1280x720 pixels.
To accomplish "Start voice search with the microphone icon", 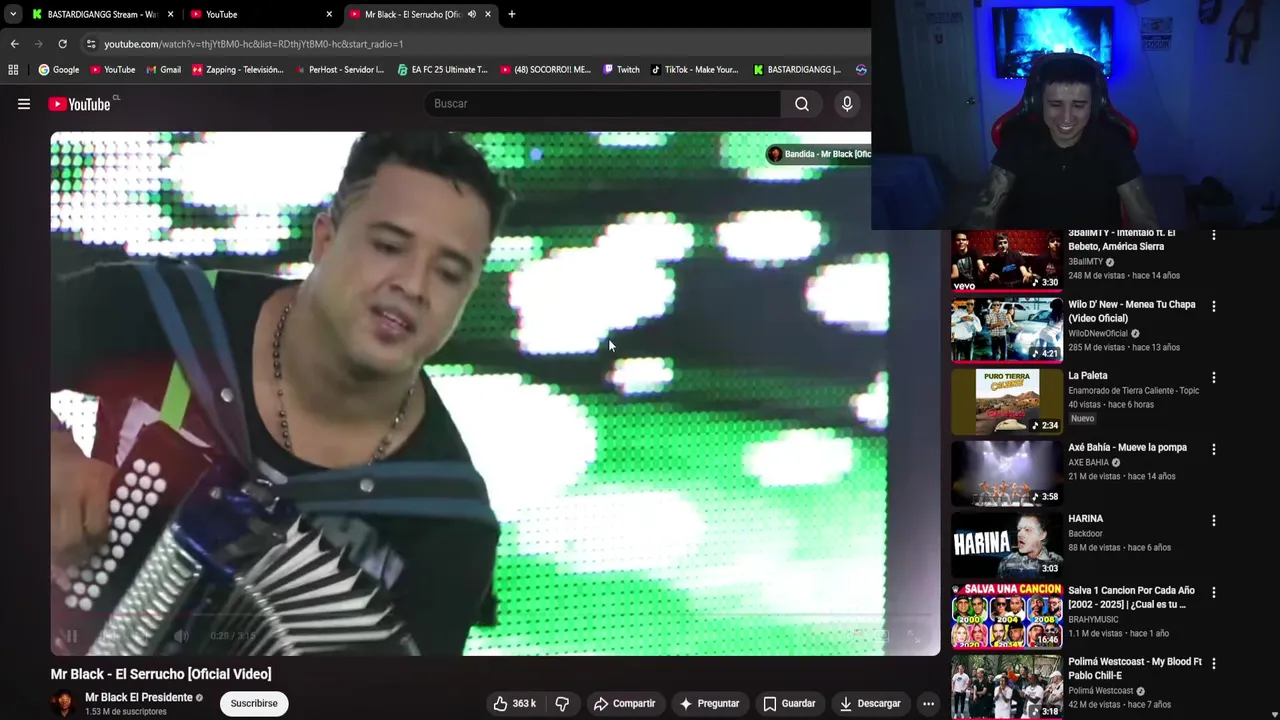I will pyautogui.click(x=847, y=104).
